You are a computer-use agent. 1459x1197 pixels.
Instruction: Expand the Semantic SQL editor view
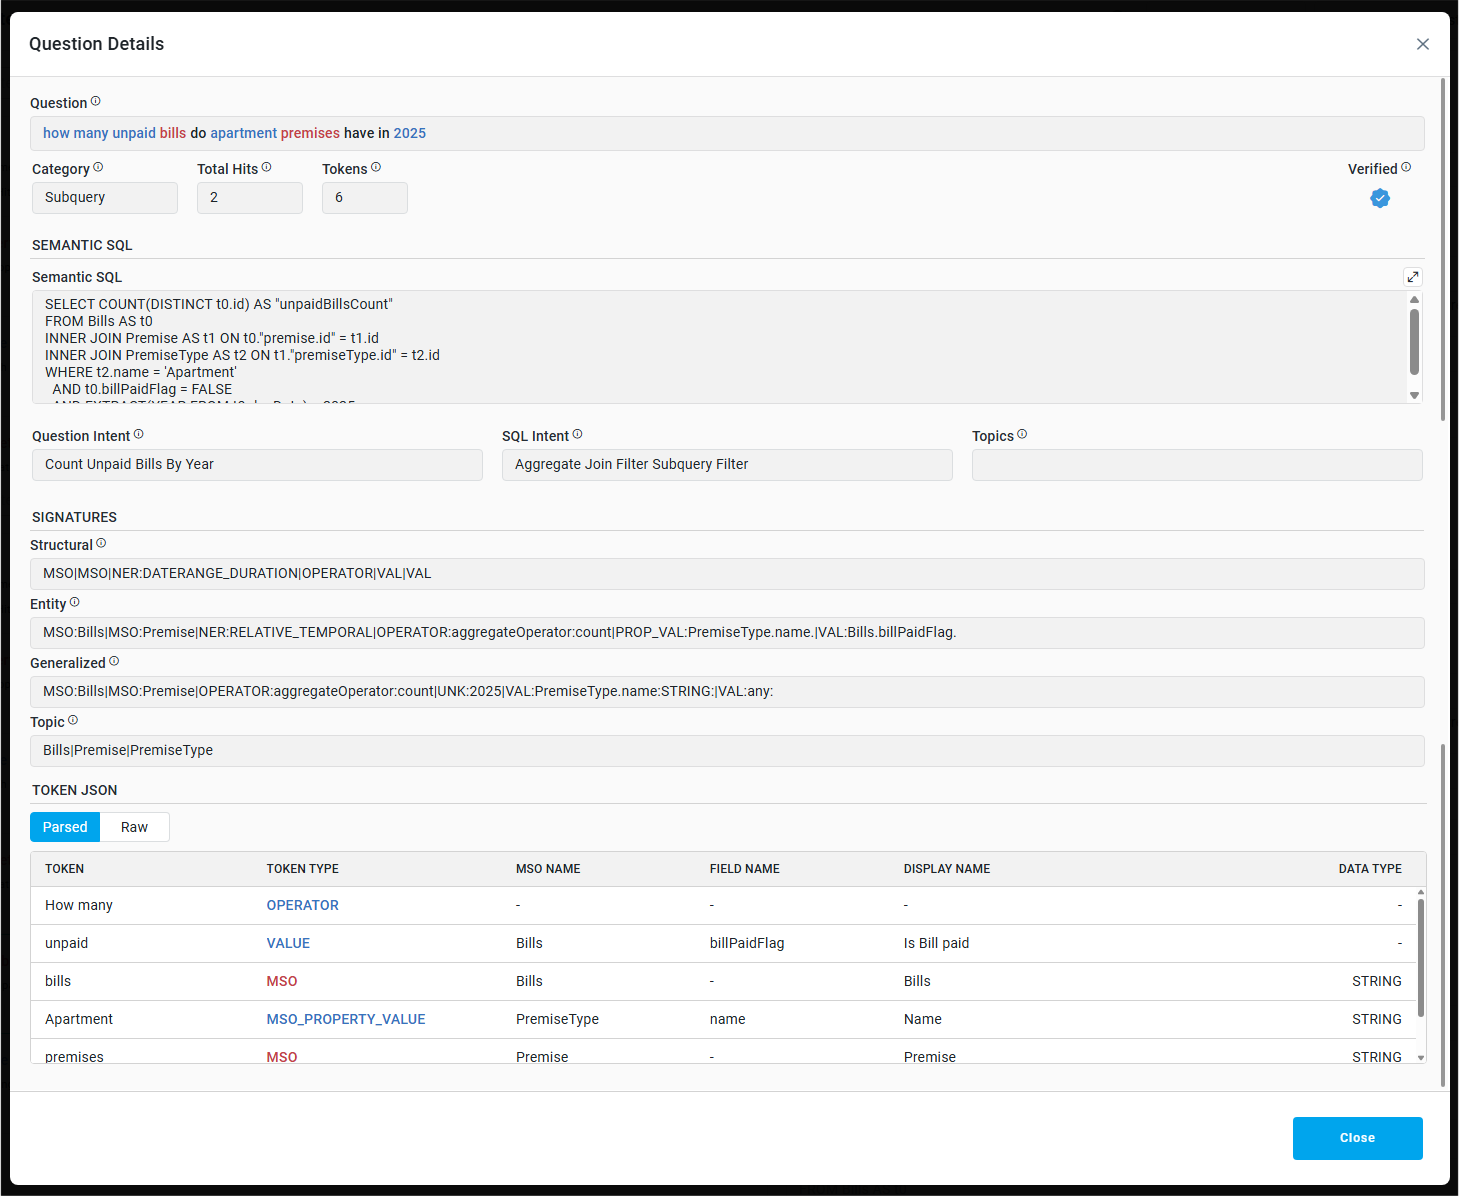click(x=1413, y=277)
